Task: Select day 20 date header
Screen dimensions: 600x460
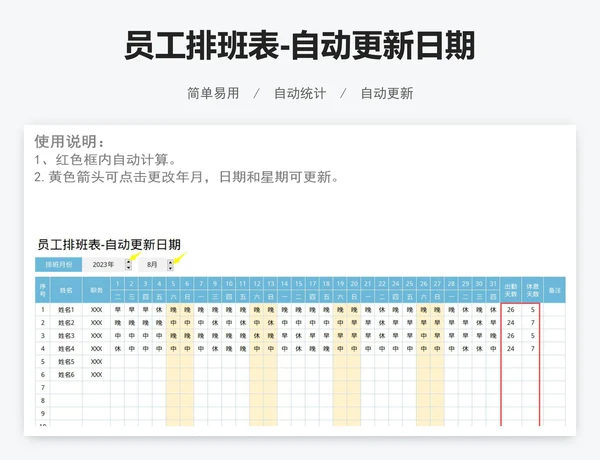Action: 354,284
